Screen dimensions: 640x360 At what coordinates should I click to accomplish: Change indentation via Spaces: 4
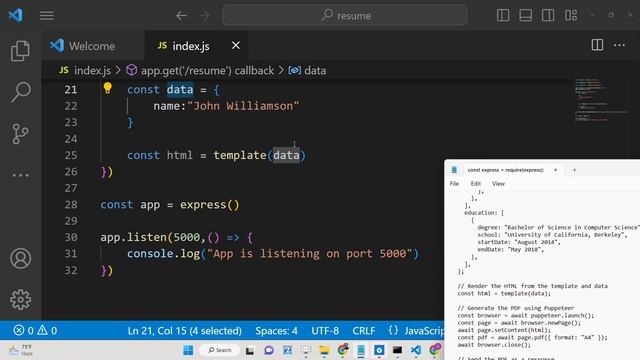click(x=276, y=330)
